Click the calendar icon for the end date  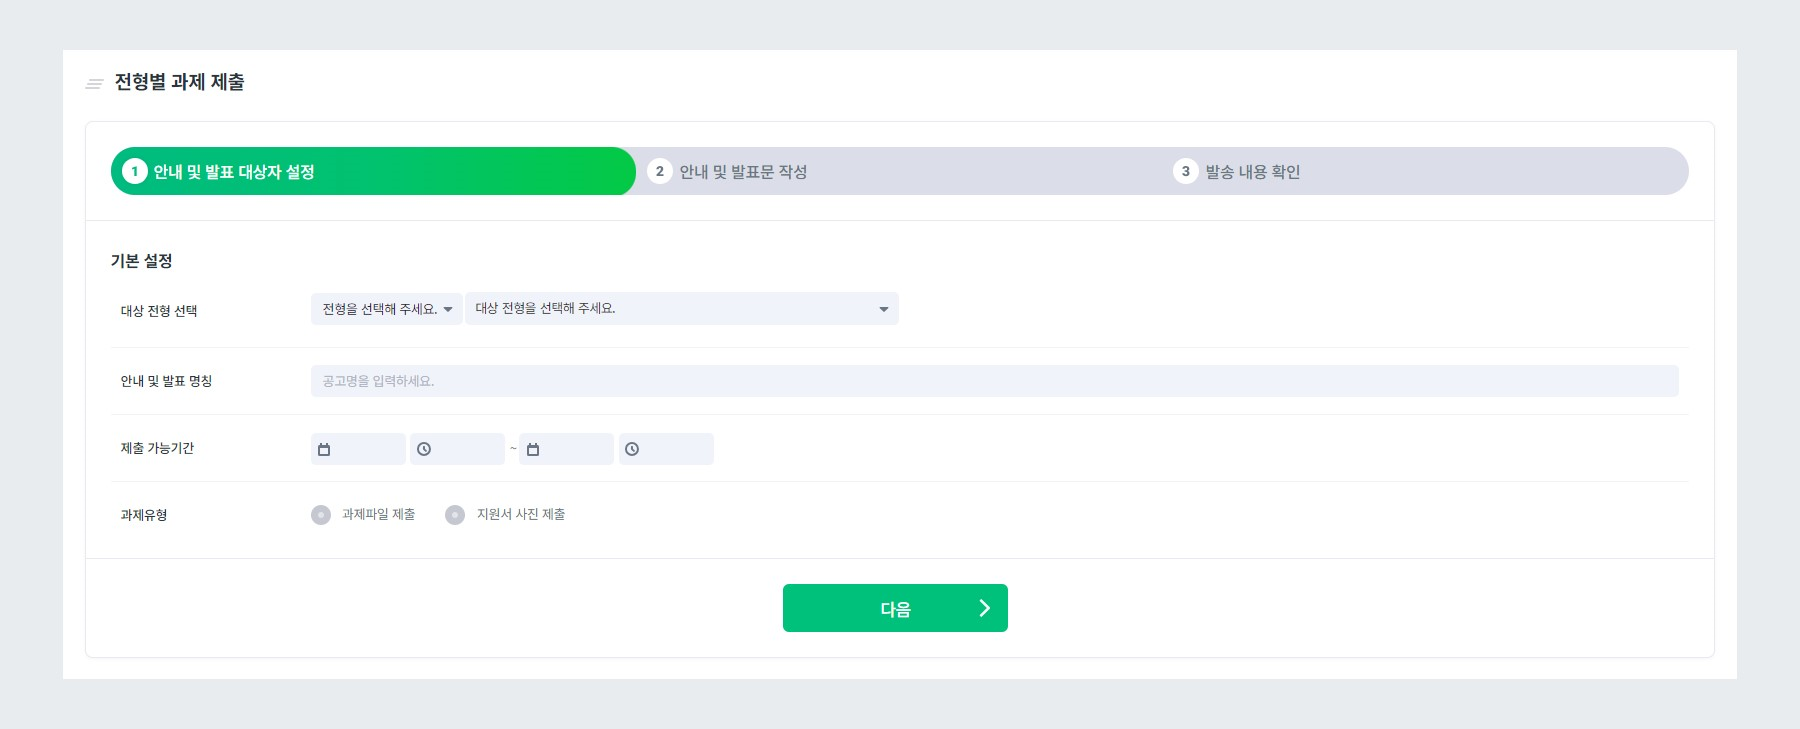pos(532,448)
